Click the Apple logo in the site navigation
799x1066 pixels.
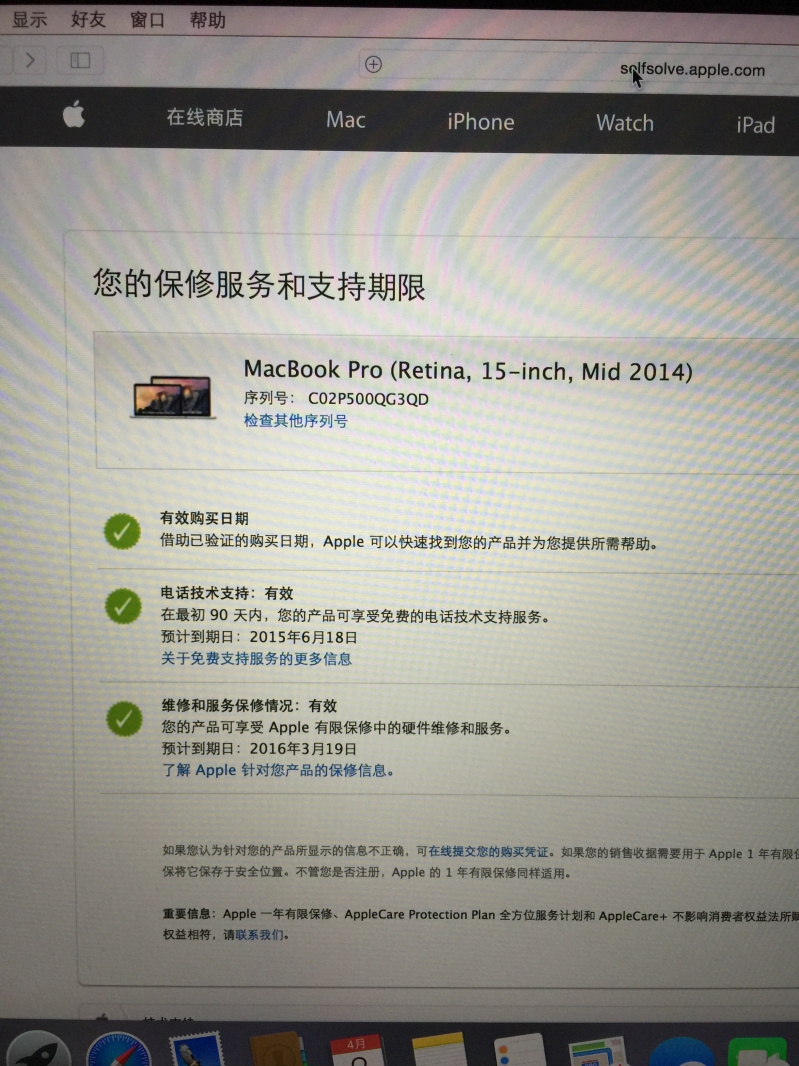74,114
